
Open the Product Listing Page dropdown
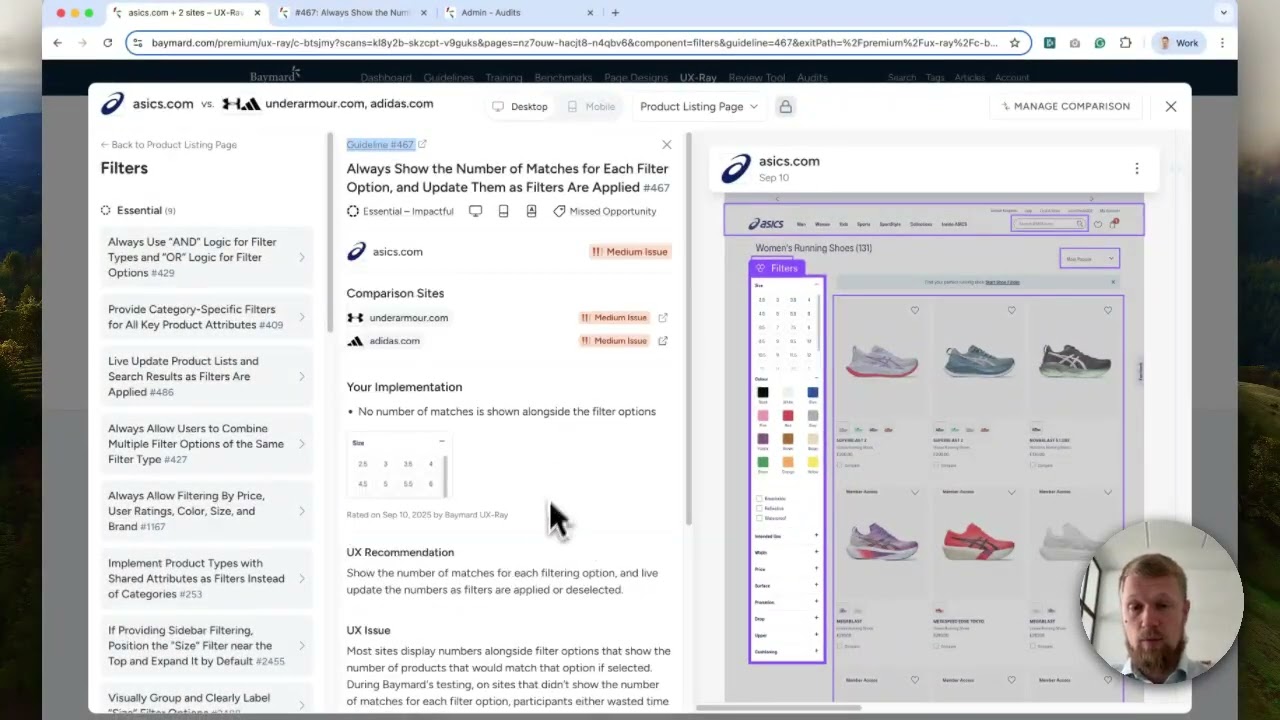699,107
